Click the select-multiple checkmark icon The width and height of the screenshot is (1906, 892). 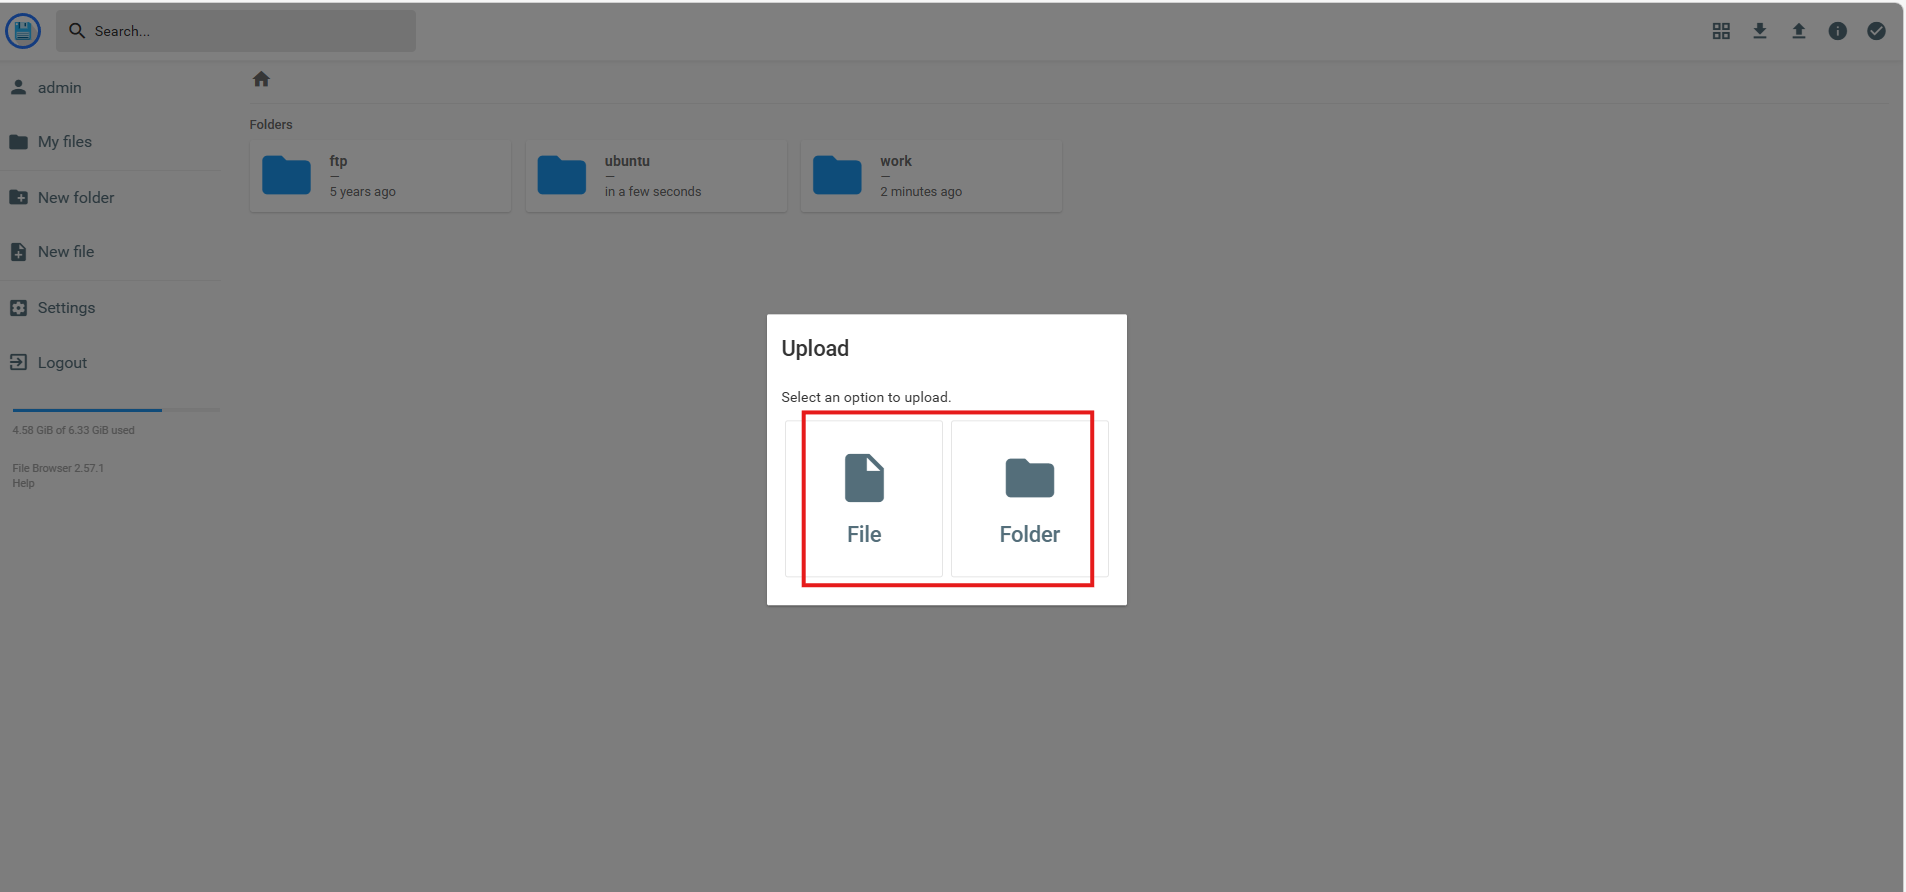pyautogui.click(x=1877, y=31)
